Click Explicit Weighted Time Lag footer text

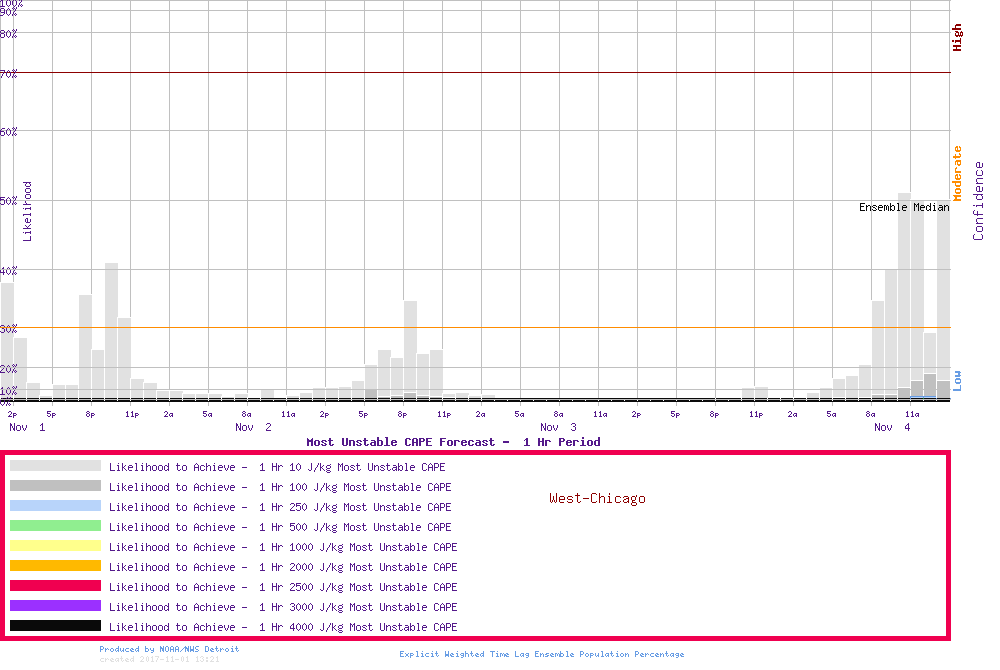[x=542, y=654]
